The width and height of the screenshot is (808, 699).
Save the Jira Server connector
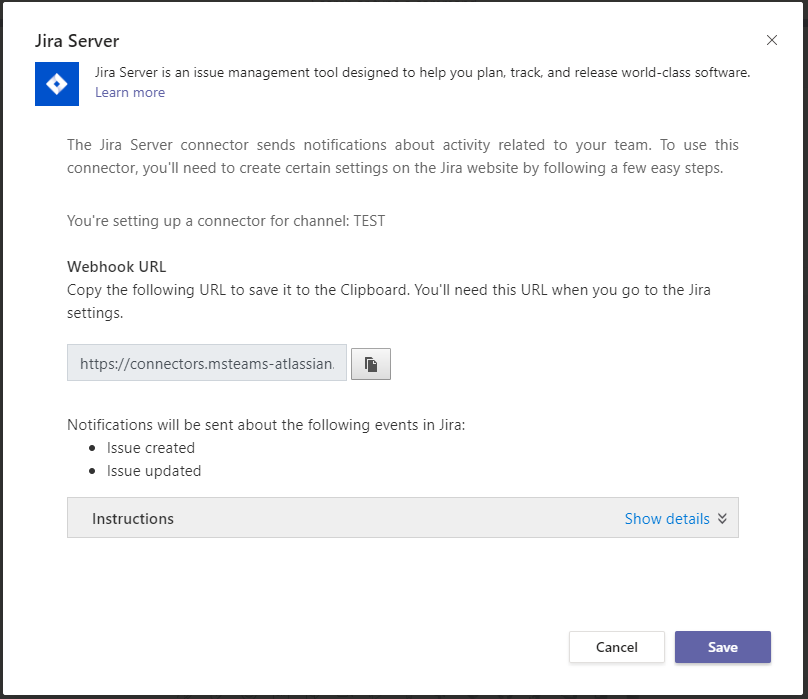click(722, 647)
